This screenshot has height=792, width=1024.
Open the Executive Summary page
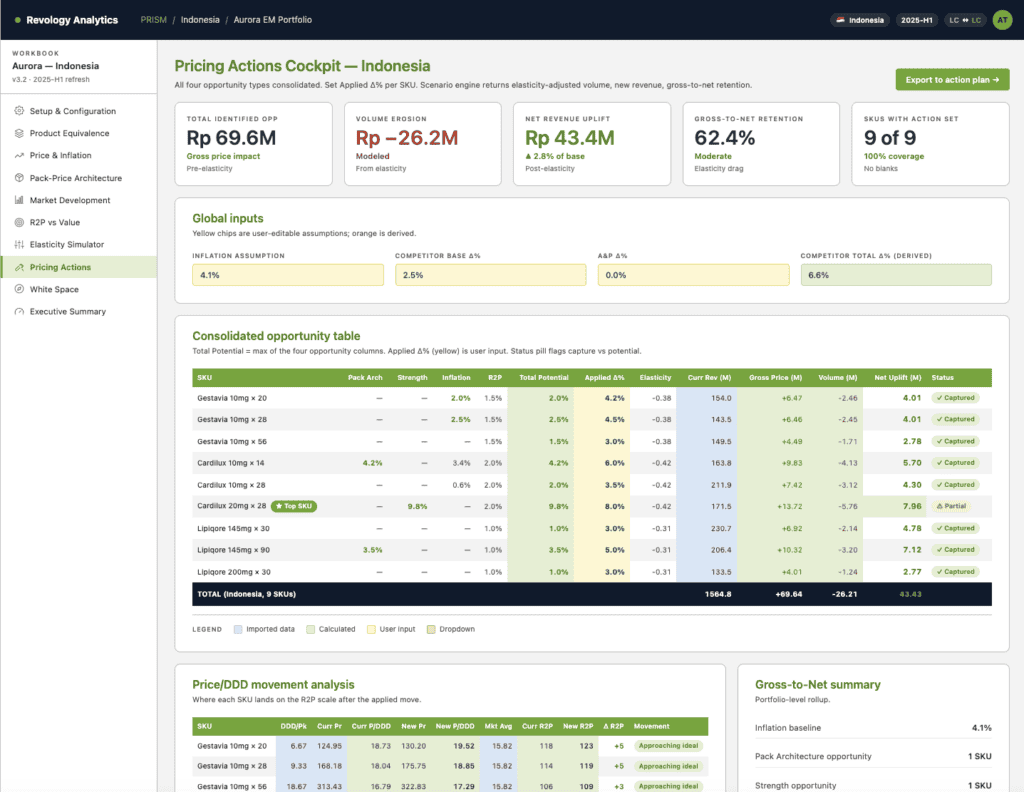pyautogui.click(x=78, y=311)
